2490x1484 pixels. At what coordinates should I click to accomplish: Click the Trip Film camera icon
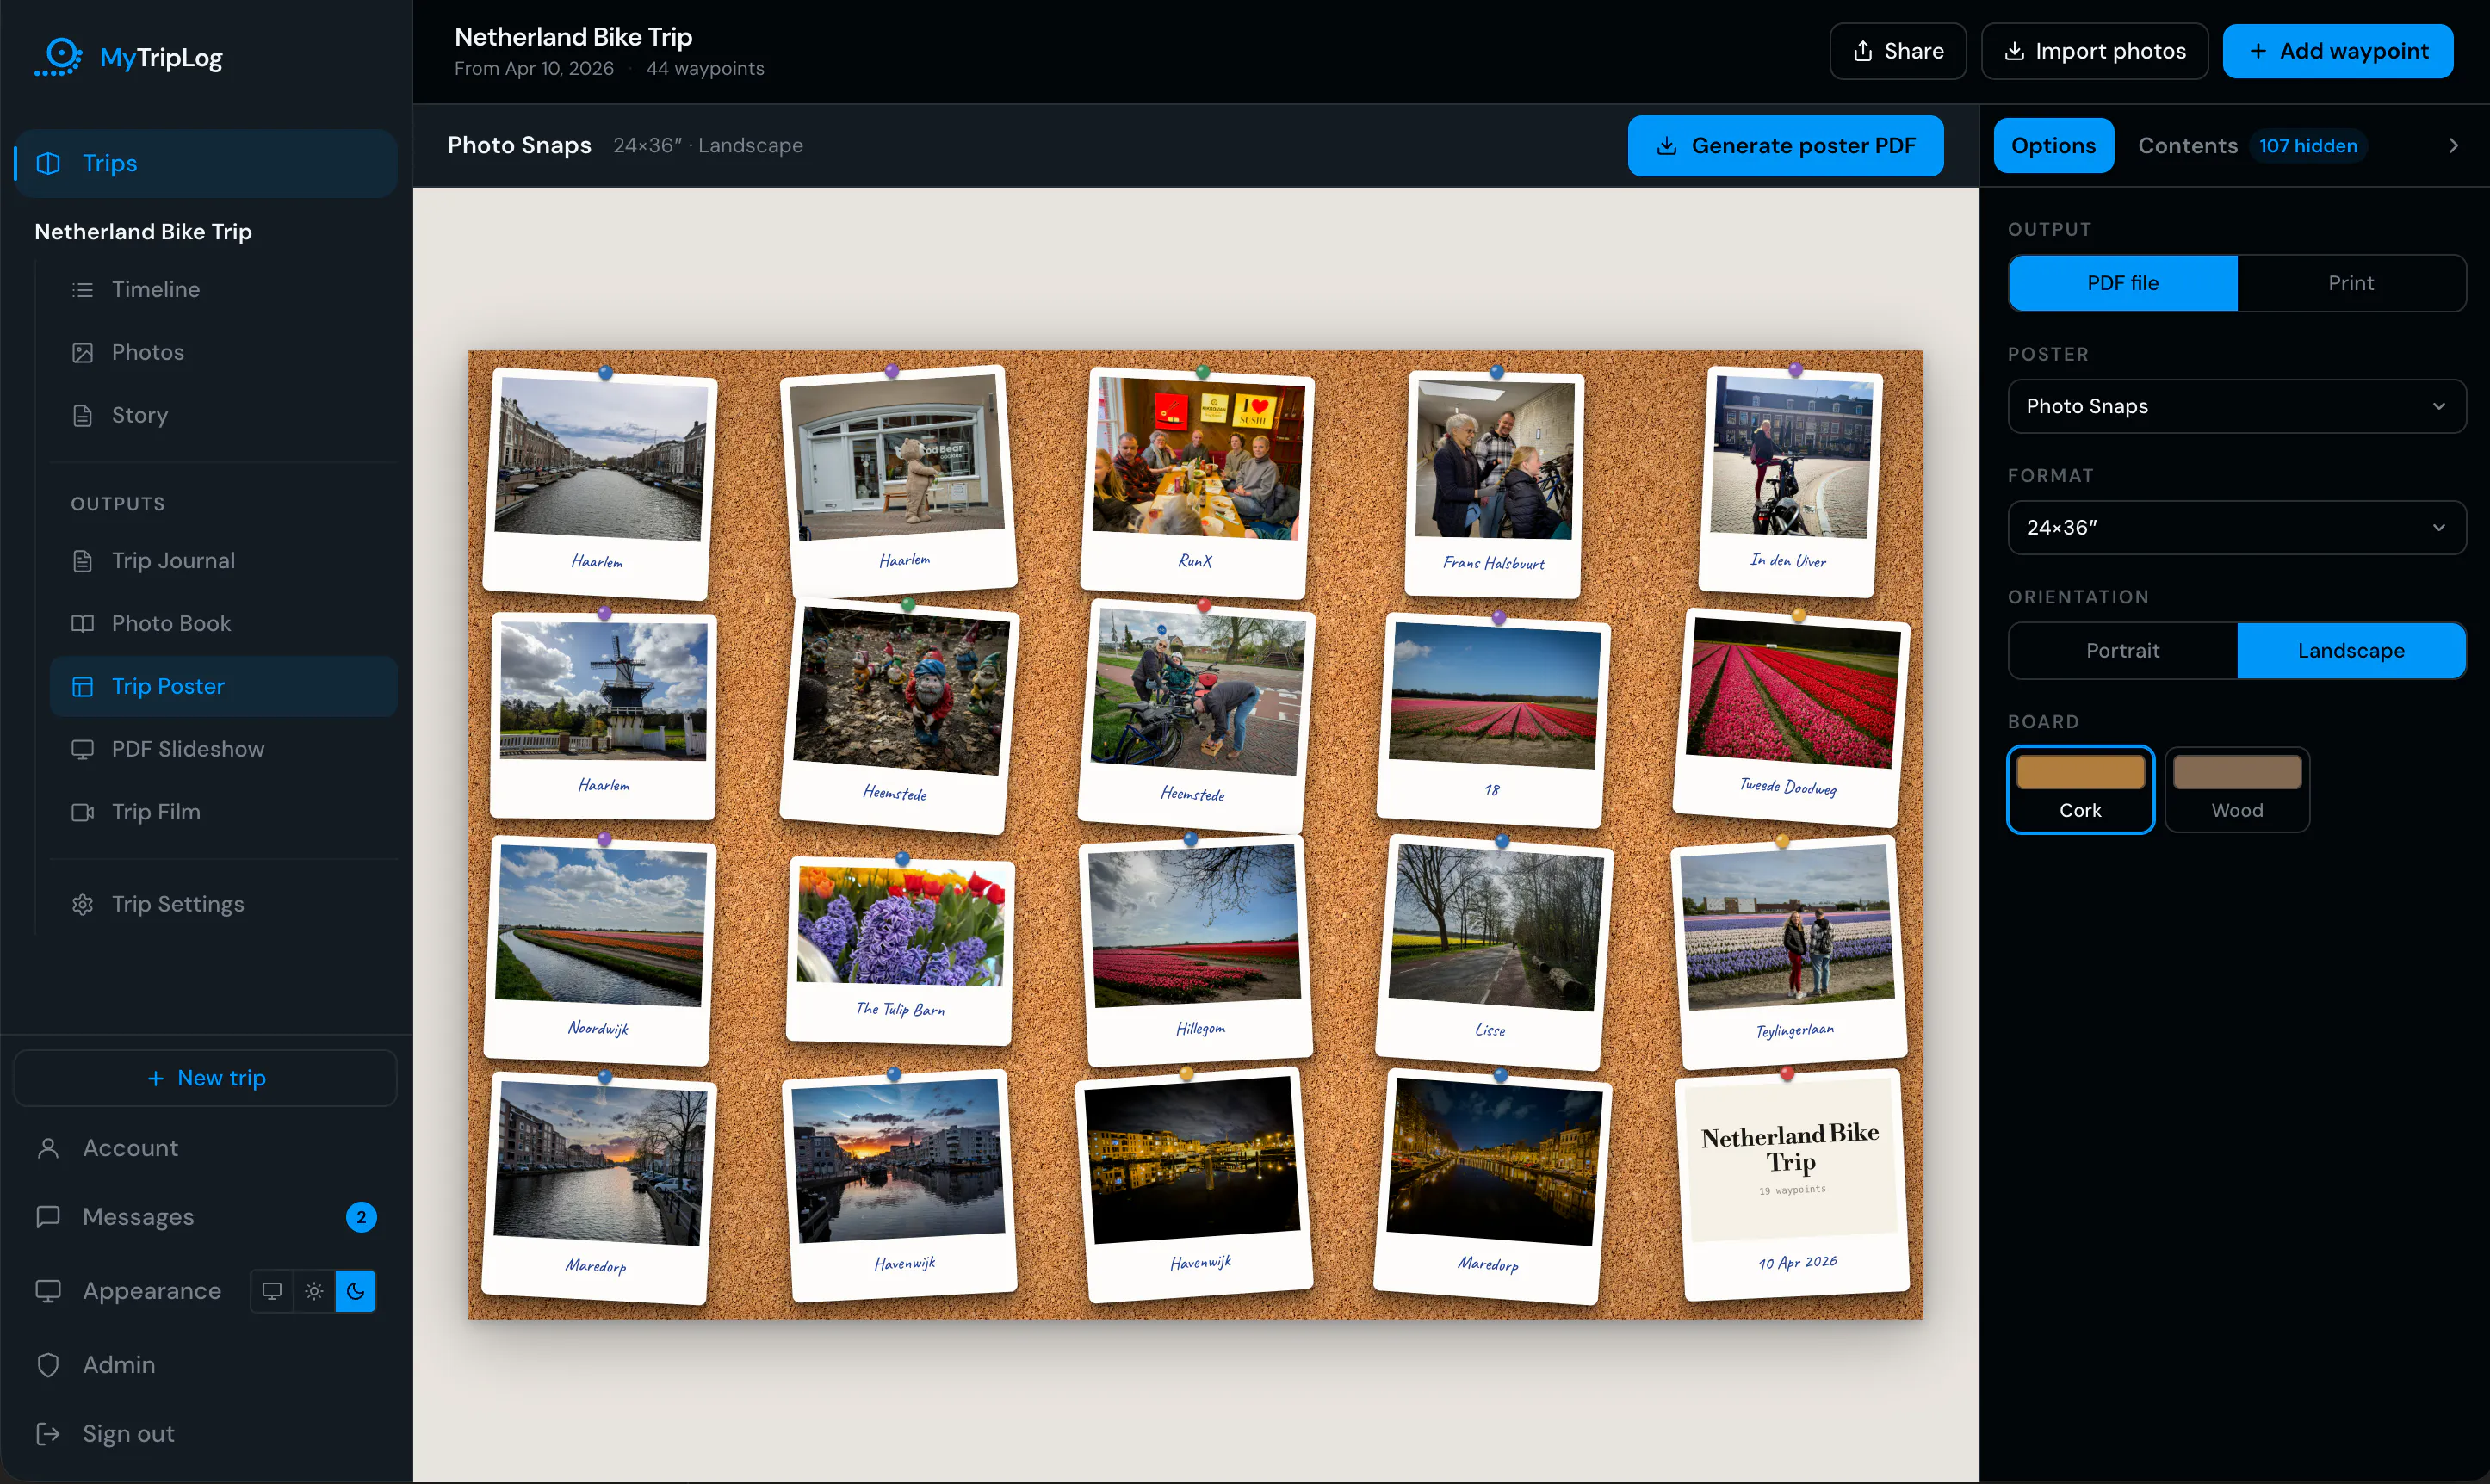[x=83, y=813]
